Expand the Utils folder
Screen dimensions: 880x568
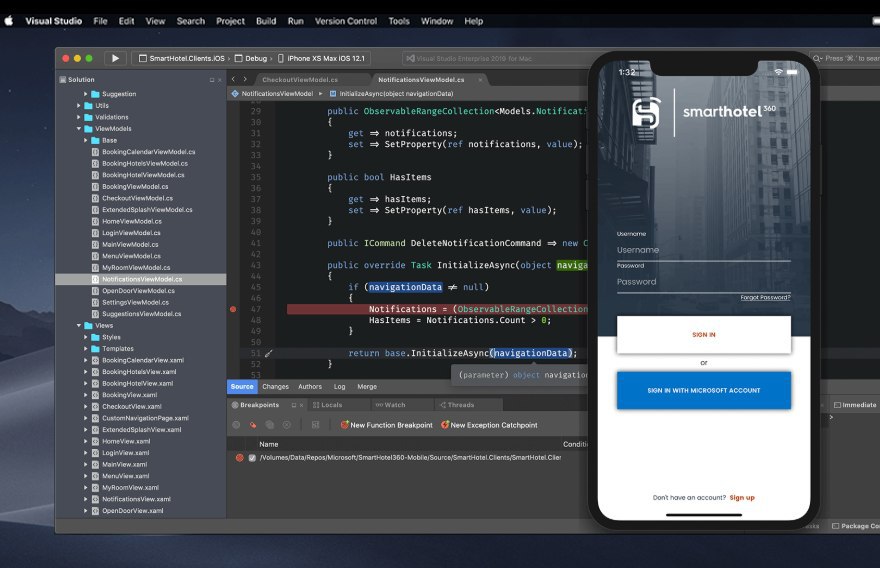[x=79, y=106]
